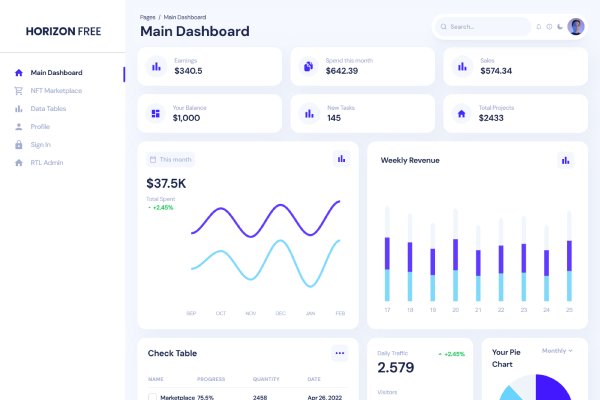Click the chart icon in Total Spent card
Screen dimensions: 600x400
pos(341,159)
